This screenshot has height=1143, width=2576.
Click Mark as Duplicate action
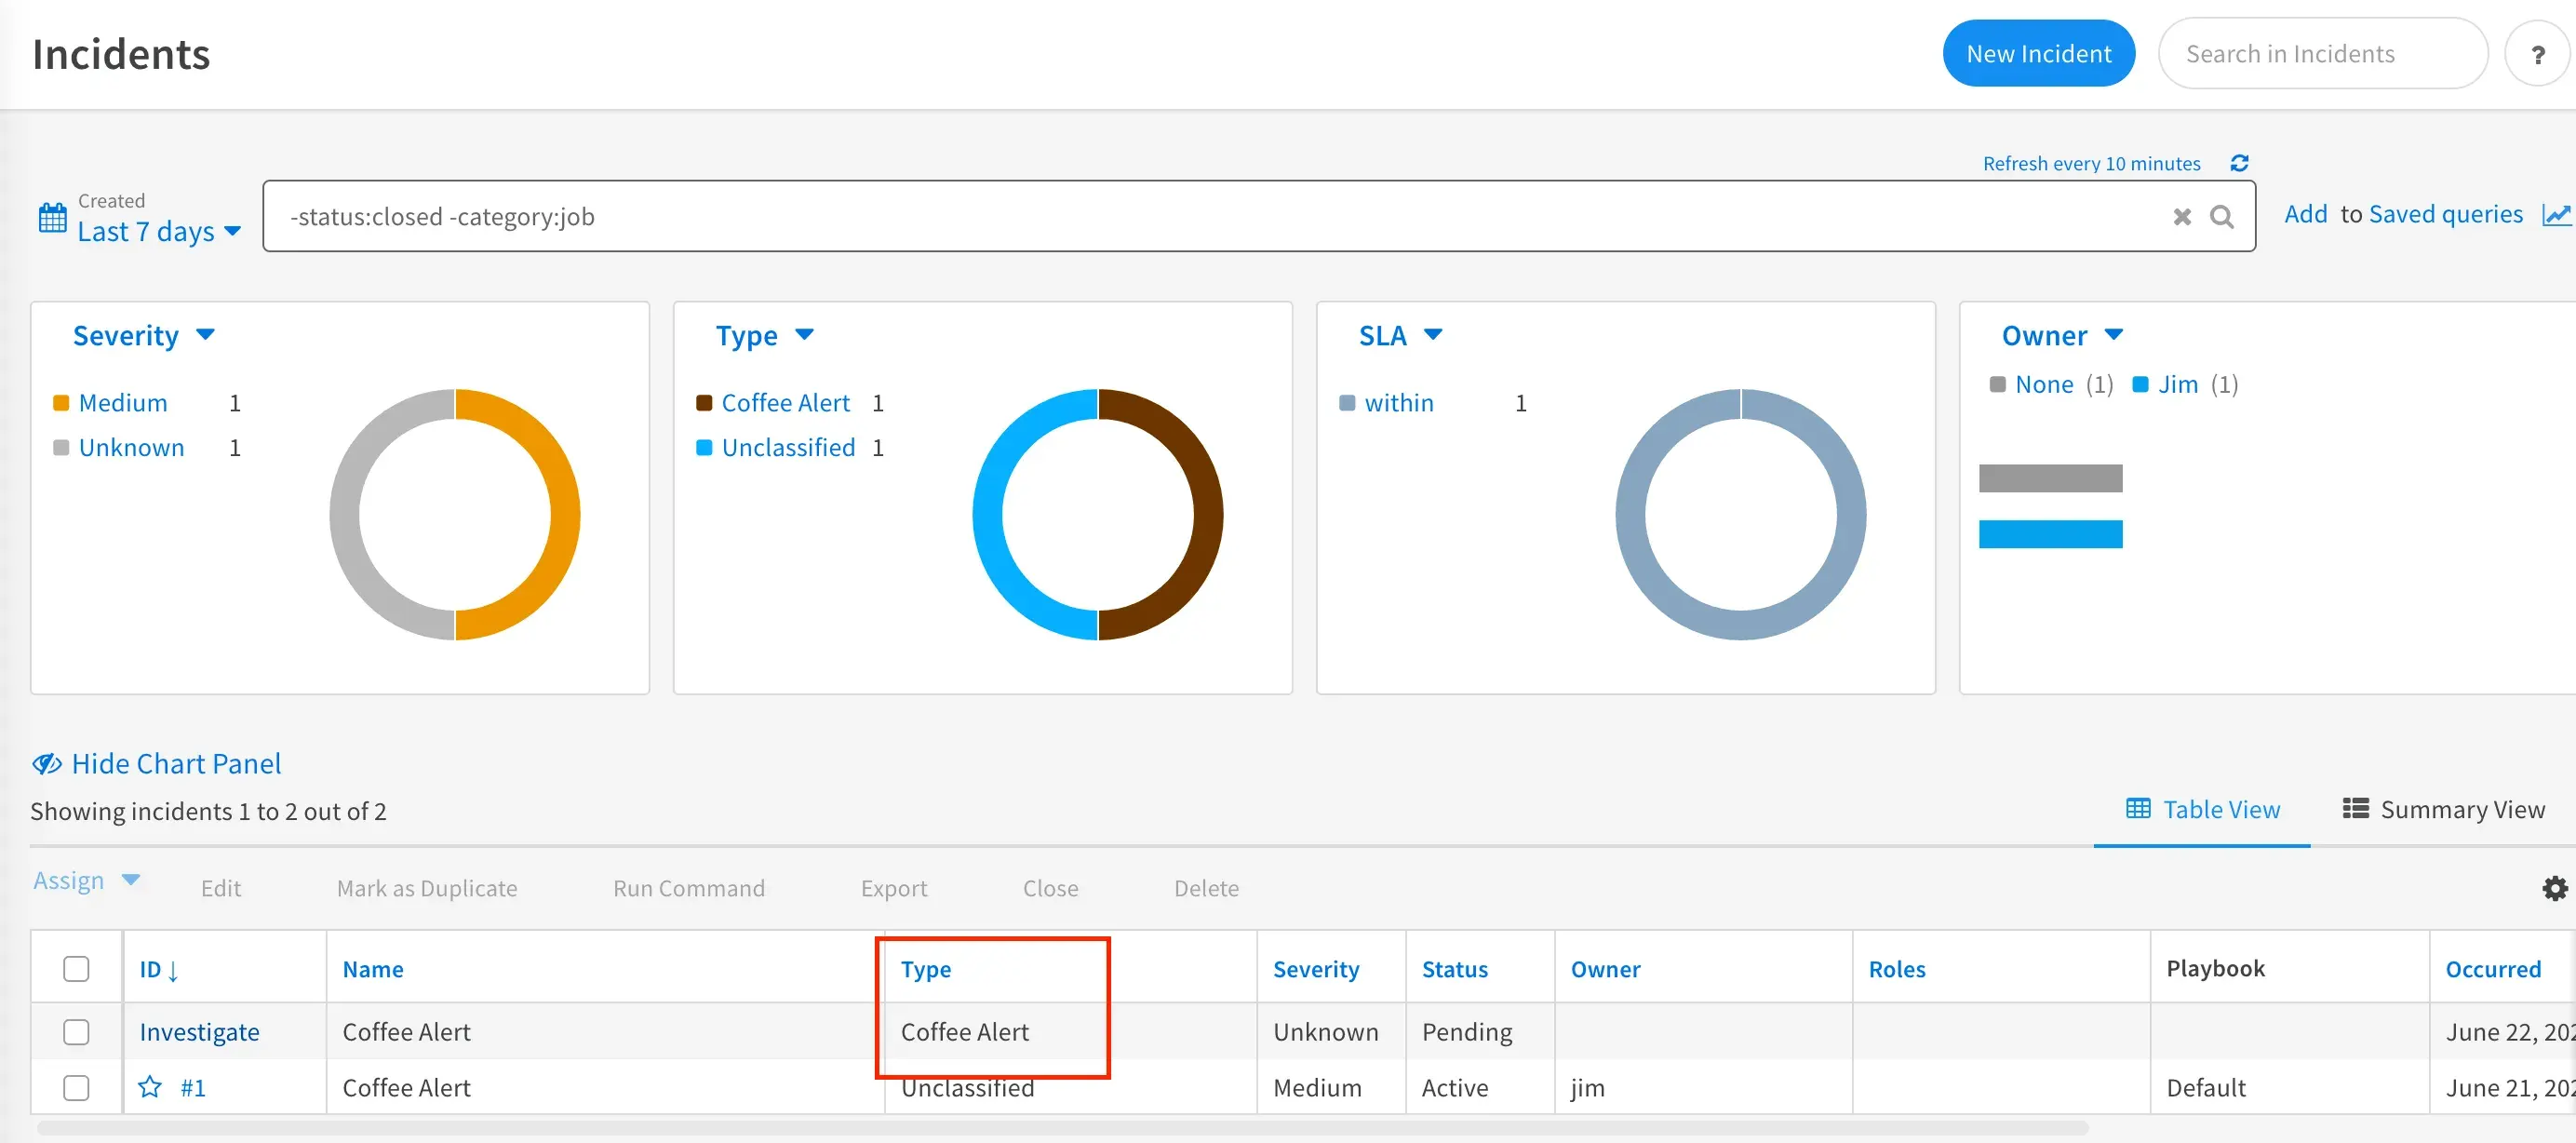[x=427, y=888]
